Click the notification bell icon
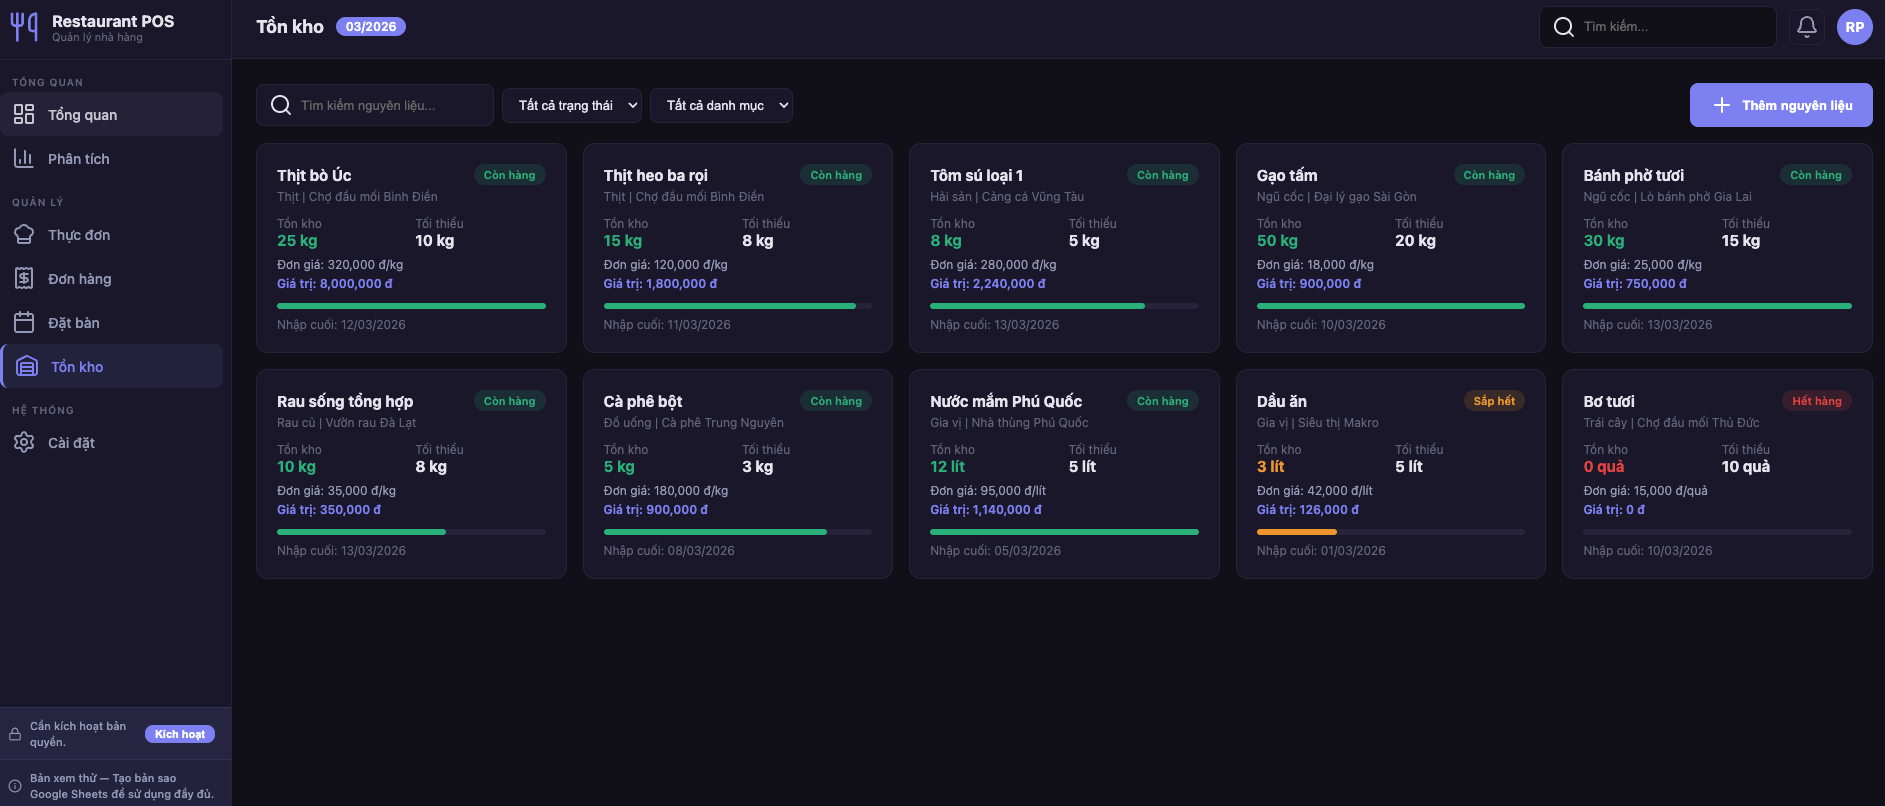Image resolution: width=1885 pixels, height=806 pixels. click(x=1806, y=27)
